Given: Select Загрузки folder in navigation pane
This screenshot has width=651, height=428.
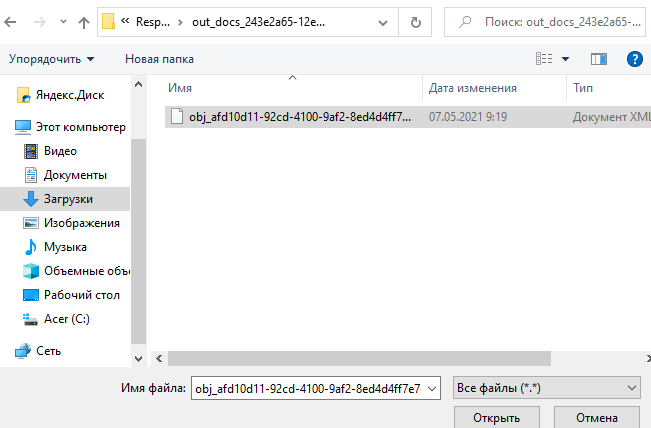Looking at the screenshot, I should pyautogui.click(x=67, y=199).
